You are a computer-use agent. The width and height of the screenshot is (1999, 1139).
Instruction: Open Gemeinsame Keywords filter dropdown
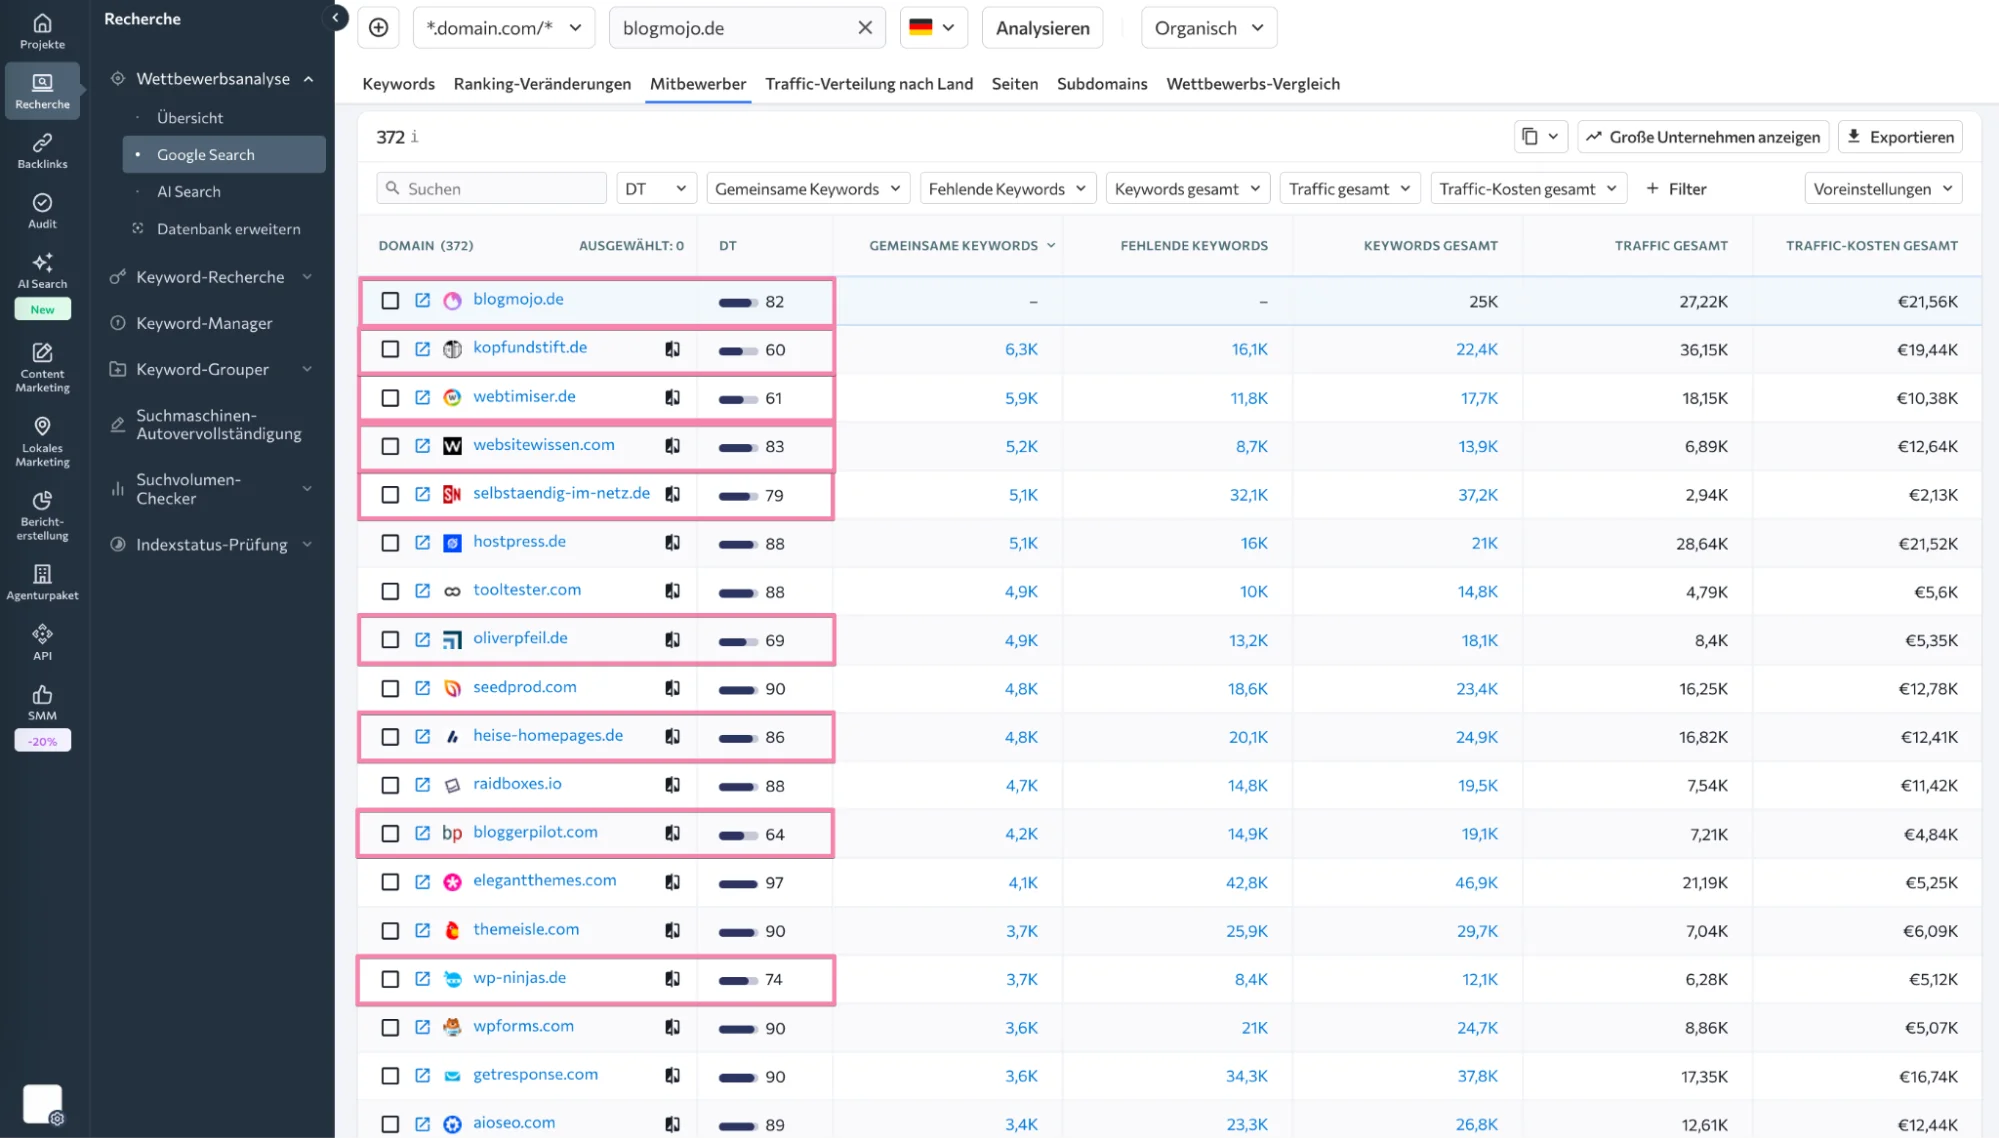click(808, 189)
